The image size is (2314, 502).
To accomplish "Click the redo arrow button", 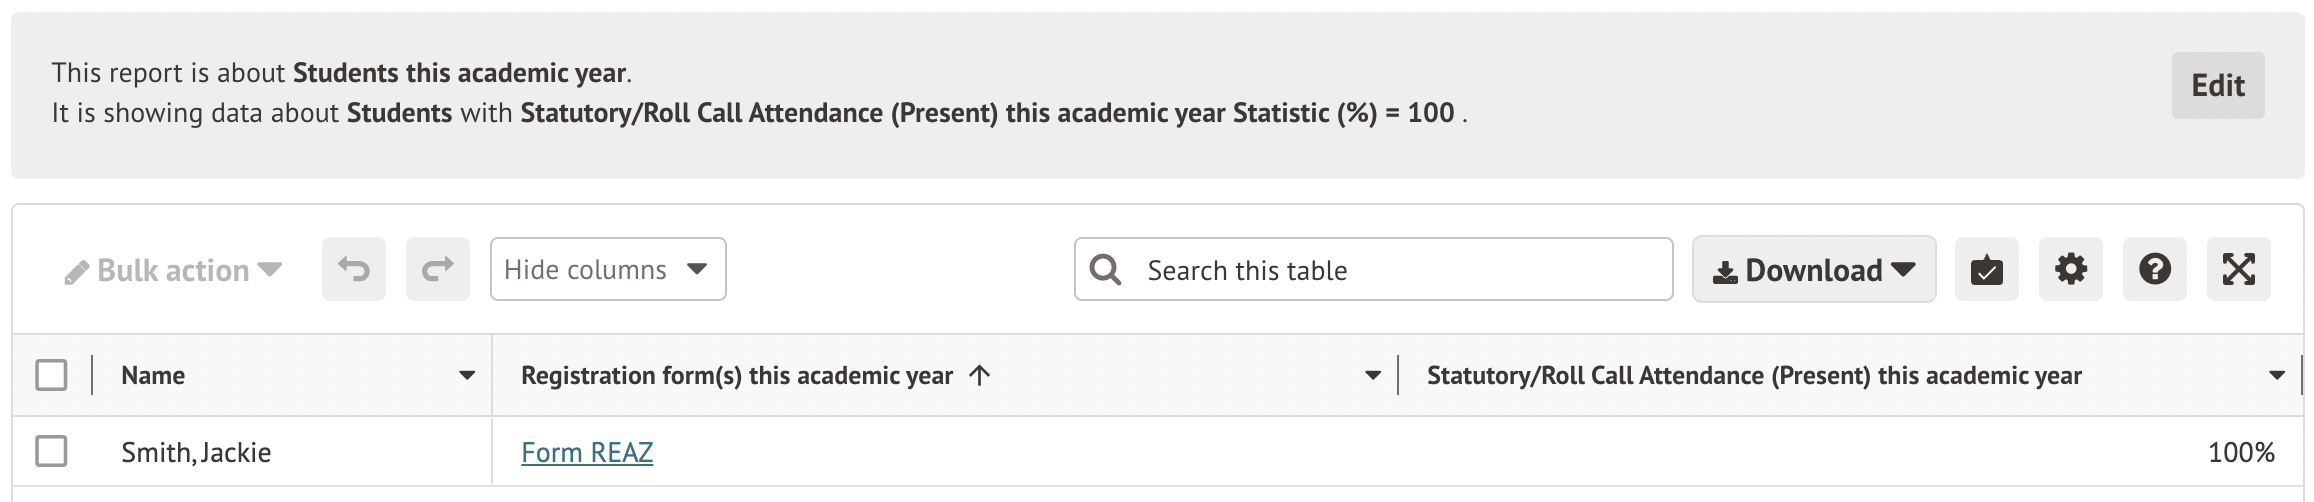I will click(x=437, y=269).
